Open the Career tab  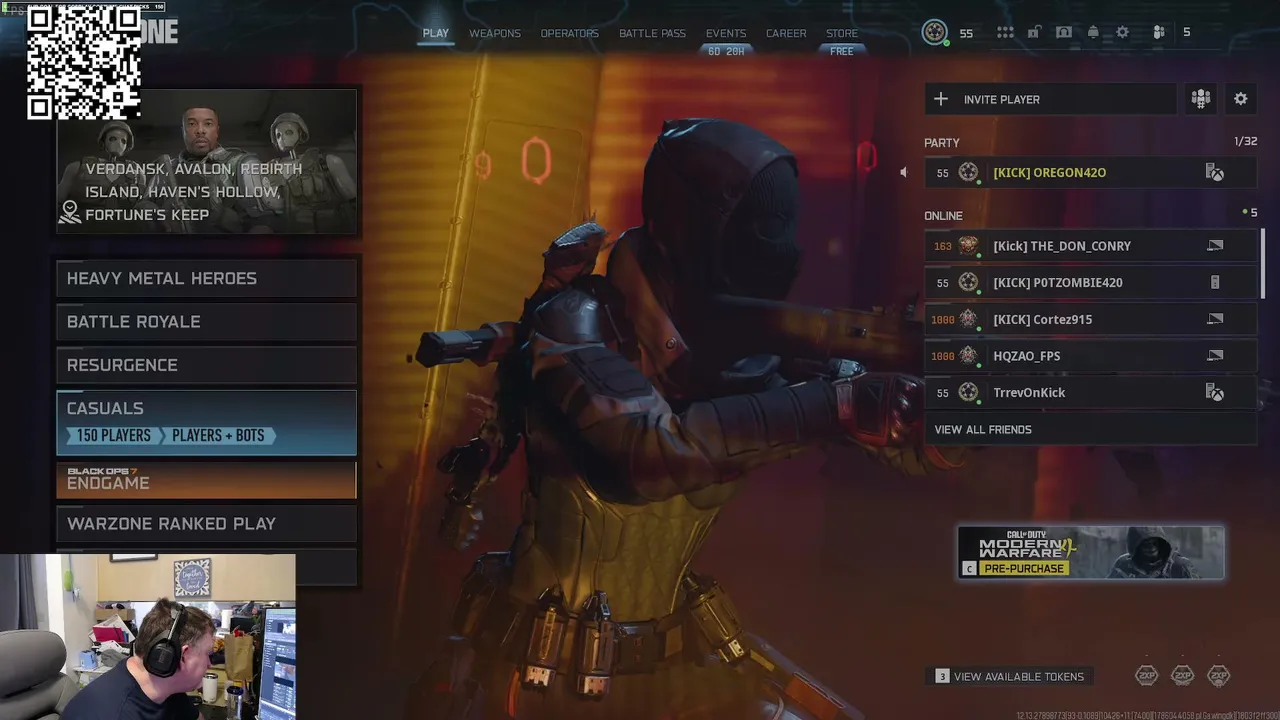(x=786, y=33)
